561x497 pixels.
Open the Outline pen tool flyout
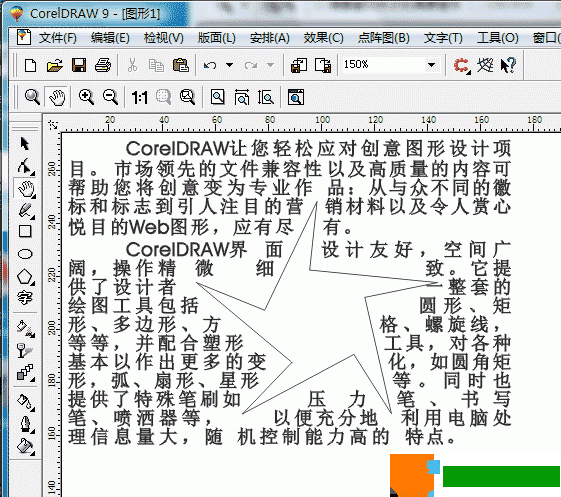[26, 424]
